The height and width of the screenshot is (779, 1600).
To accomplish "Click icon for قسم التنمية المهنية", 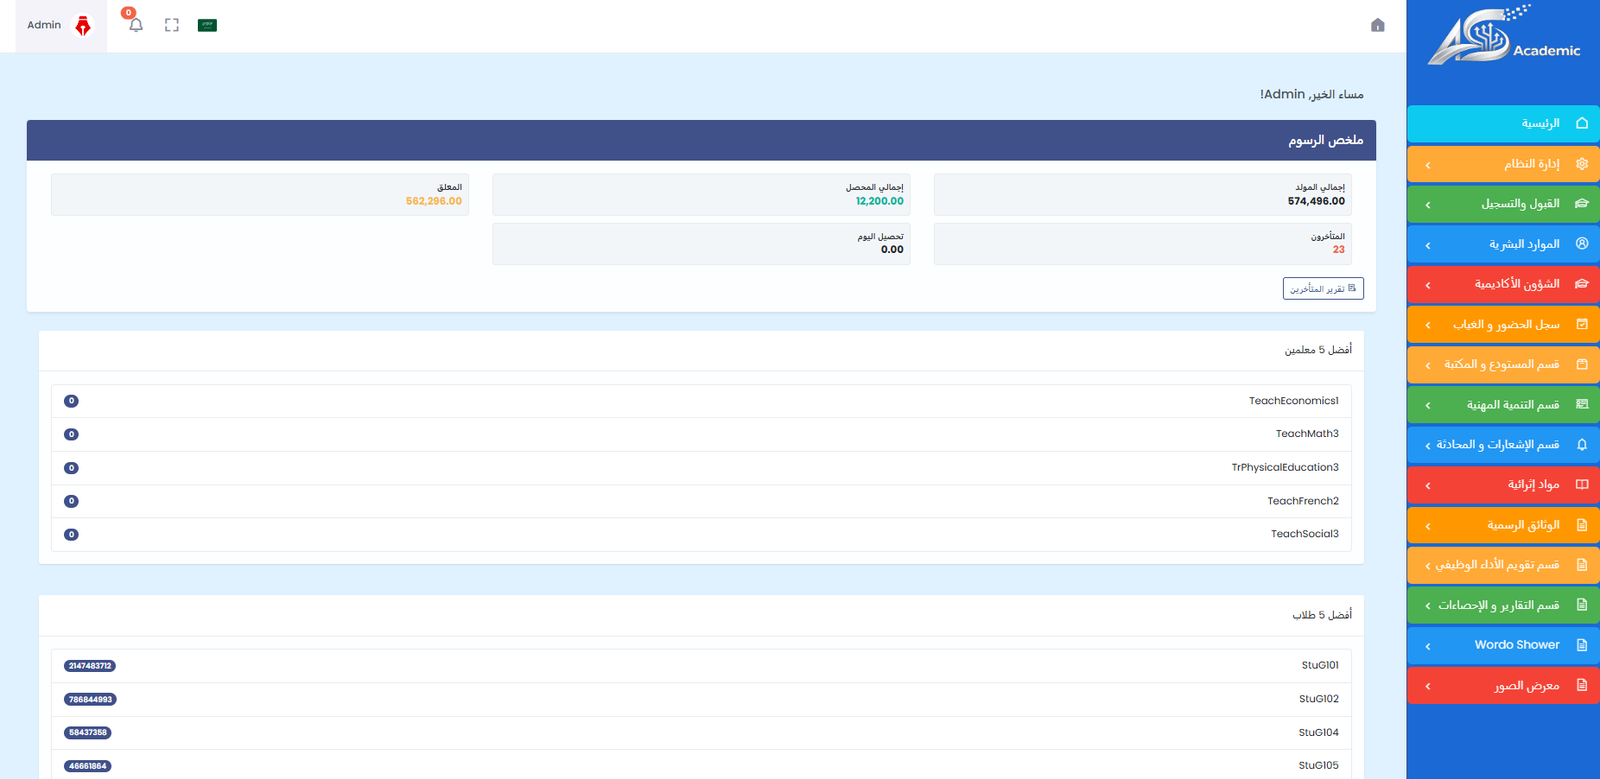I will coord(1582,404).
